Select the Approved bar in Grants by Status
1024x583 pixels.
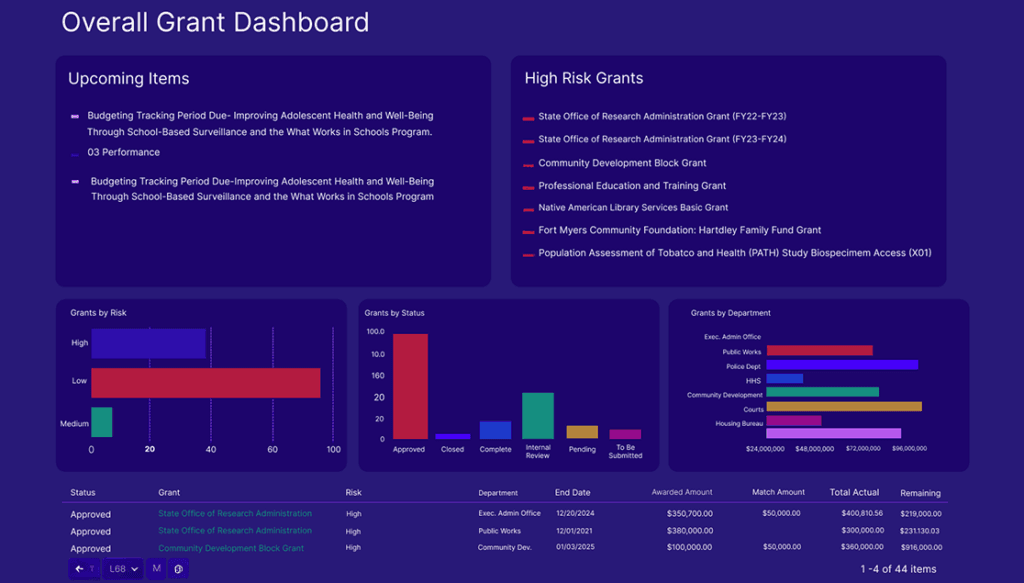click(x=409, y=386)
